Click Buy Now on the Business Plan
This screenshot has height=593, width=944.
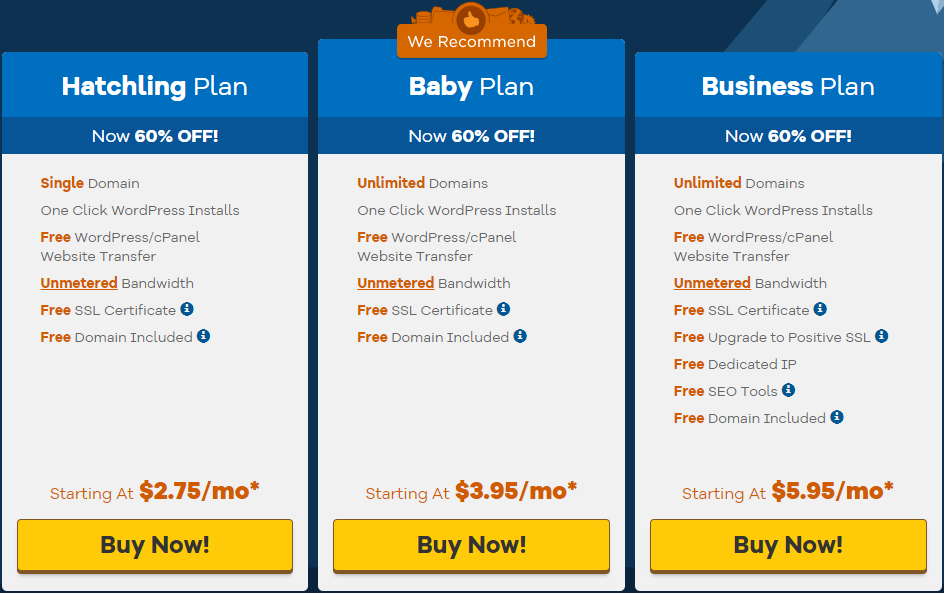click(x=788, y=545)
